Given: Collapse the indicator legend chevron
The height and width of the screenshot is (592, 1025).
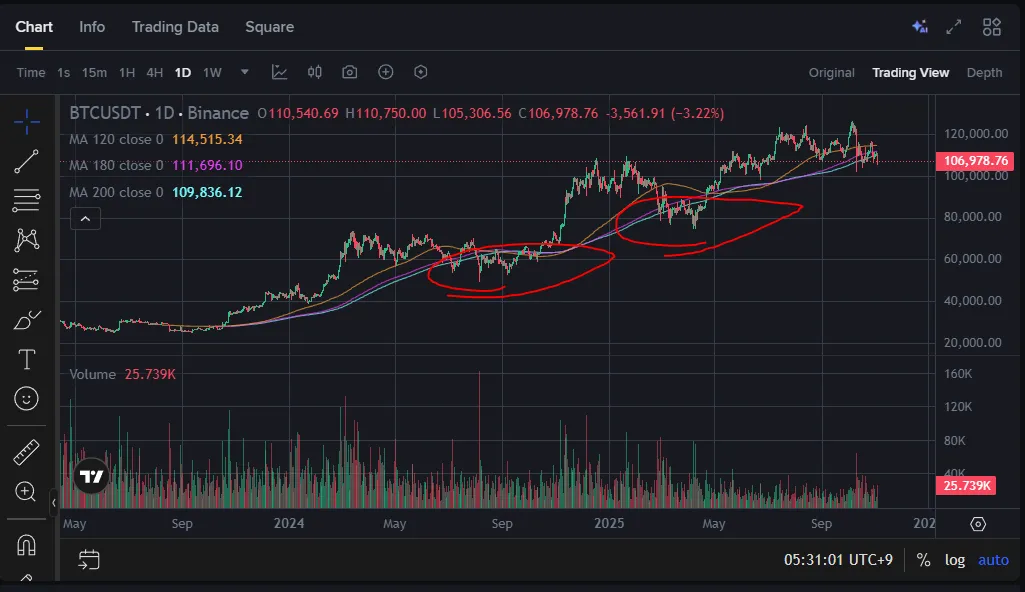Looking at the screenshot, I should 85,219.
